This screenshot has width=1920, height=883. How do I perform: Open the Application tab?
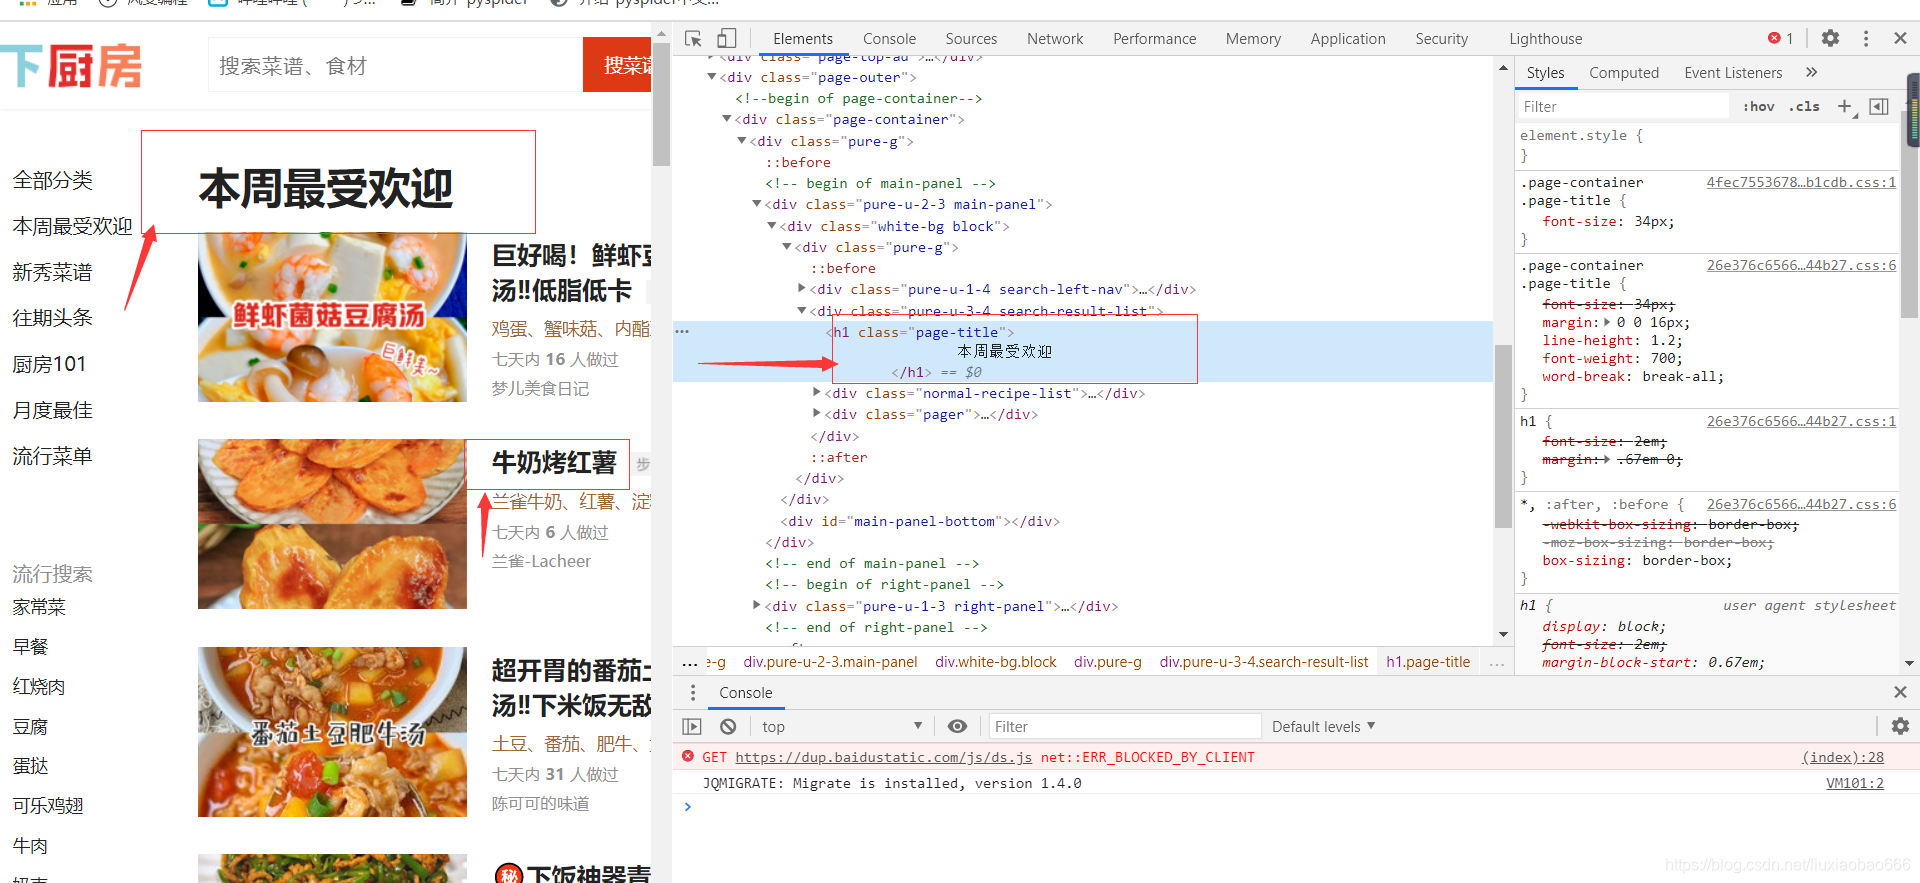tap(1348, 39)
